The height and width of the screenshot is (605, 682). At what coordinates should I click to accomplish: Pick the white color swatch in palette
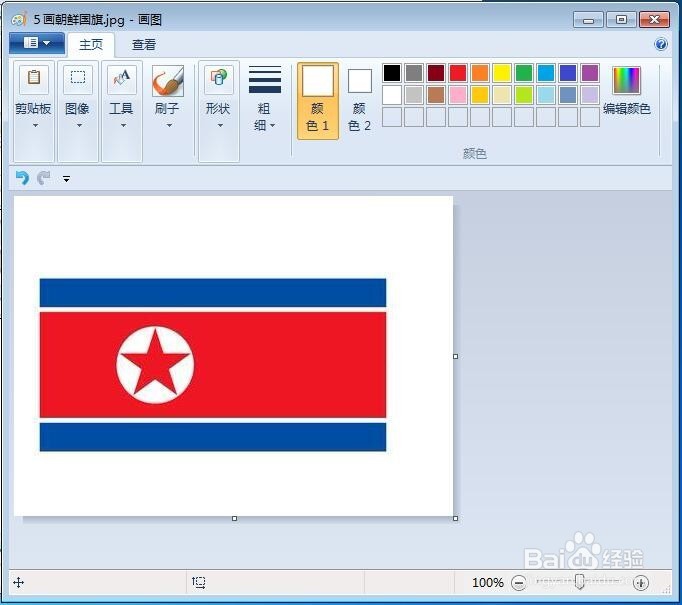pos(392,95)
